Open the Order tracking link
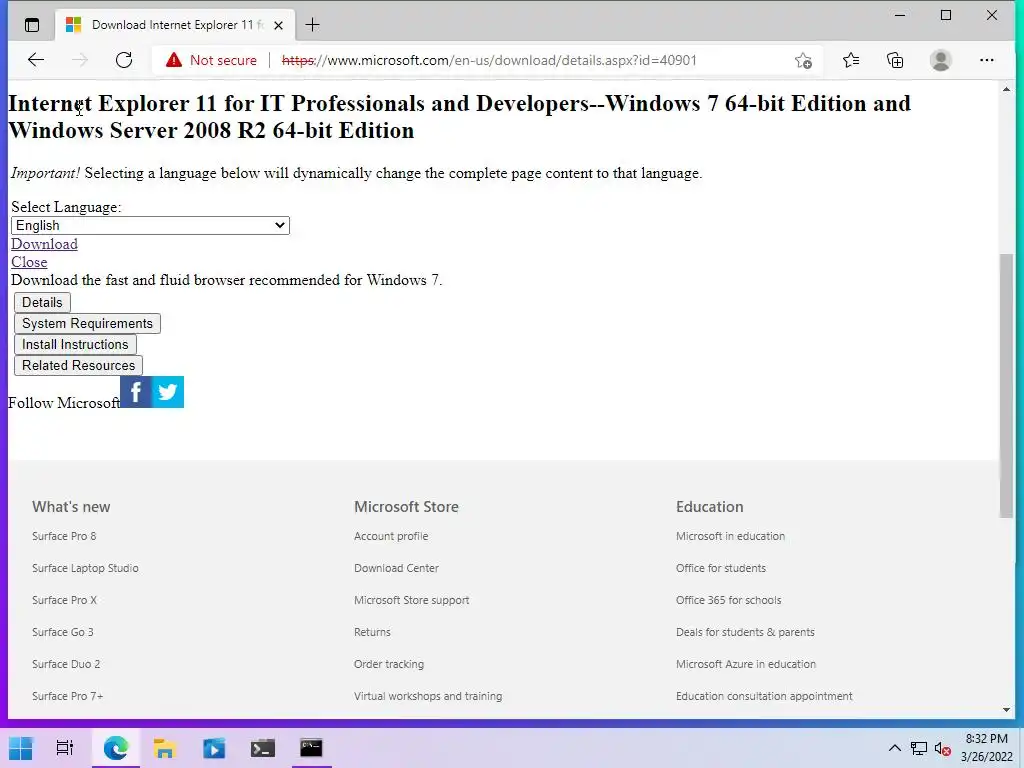This screenshot has height=768, width=1024. pos(389,664)
